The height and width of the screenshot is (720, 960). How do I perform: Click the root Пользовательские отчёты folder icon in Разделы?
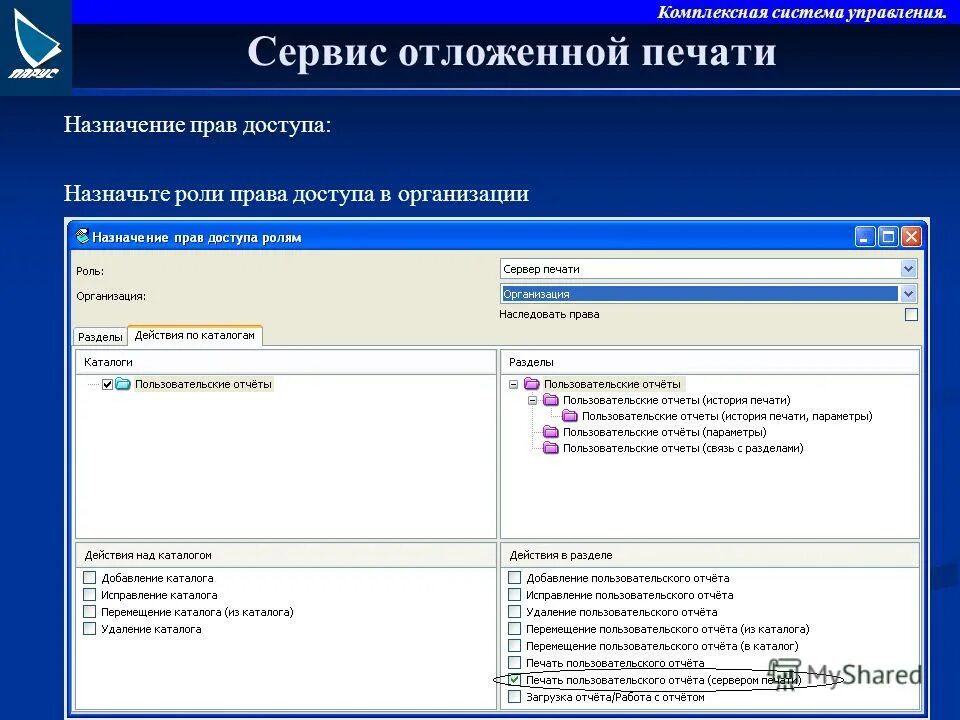[532, 384]
